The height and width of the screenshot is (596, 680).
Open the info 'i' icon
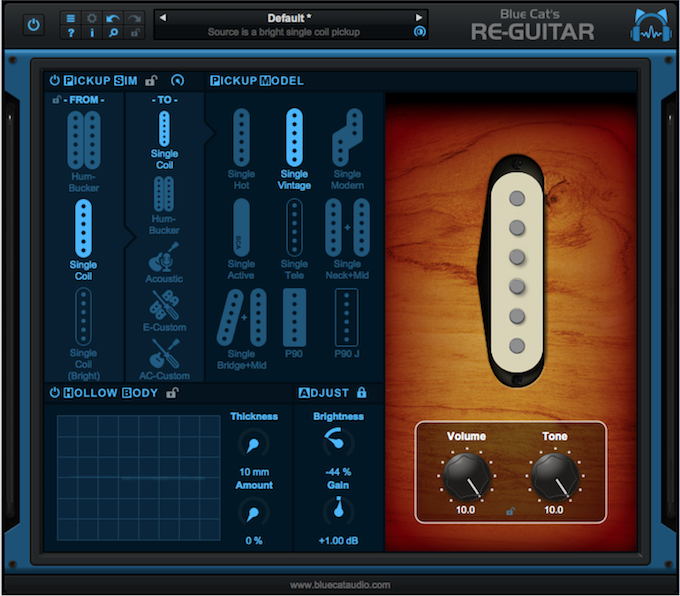92,33
